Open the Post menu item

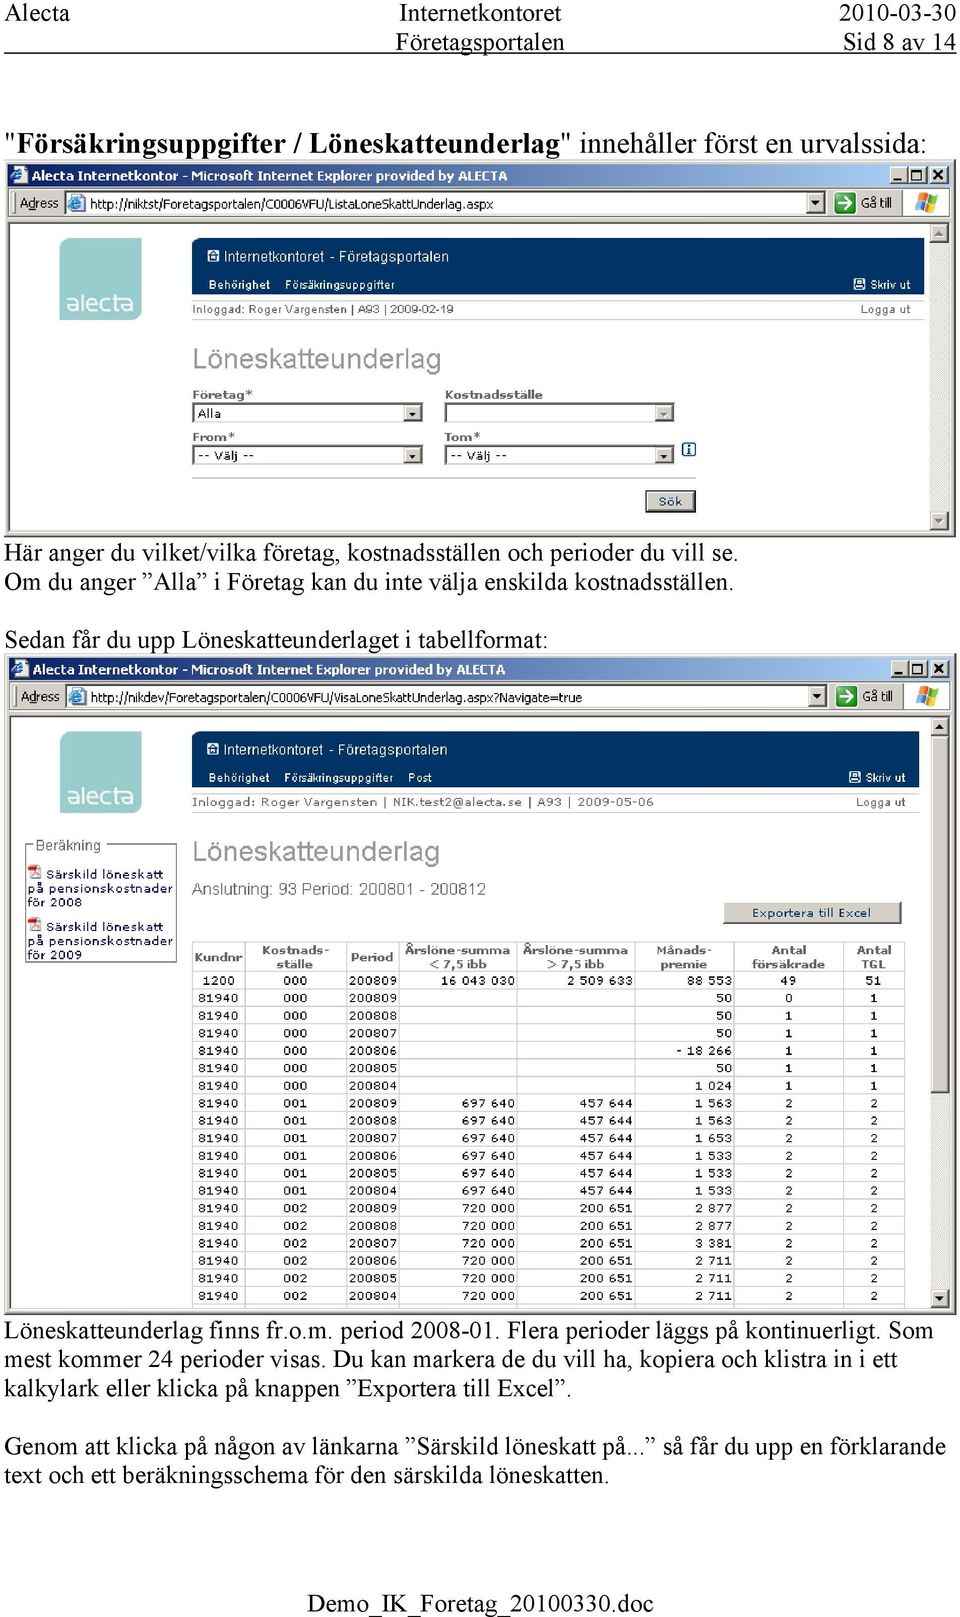pyautogui.click(x=420, y=778)
